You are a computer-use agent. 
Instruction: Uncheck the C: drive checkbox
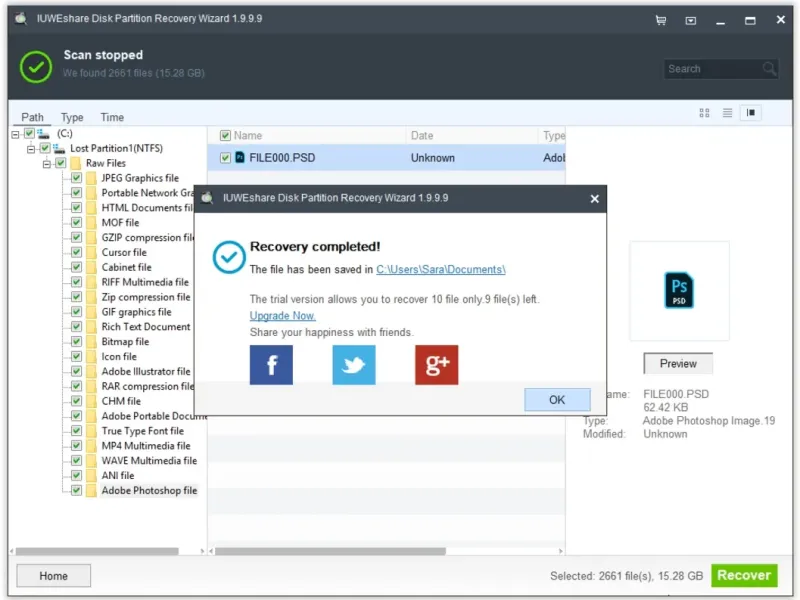coord(30,134)
